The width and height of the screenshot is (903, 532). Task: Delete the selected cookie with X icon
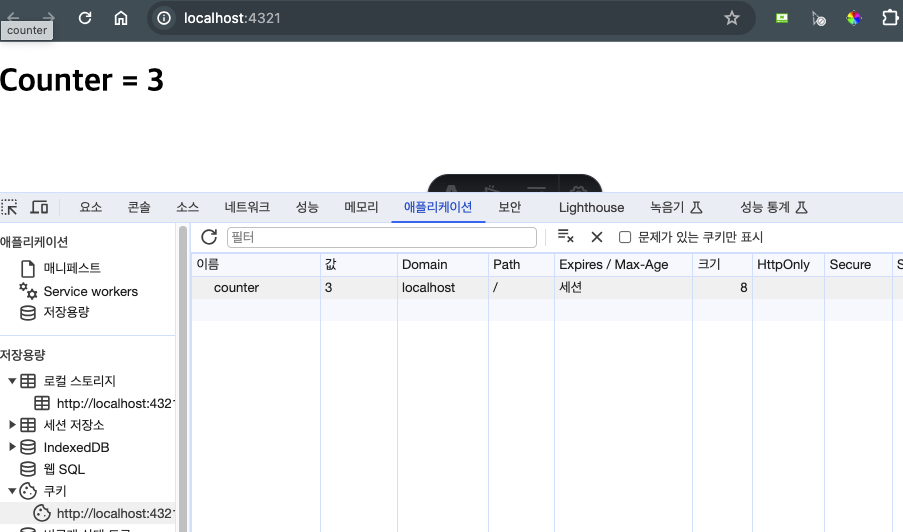point(597,237)
